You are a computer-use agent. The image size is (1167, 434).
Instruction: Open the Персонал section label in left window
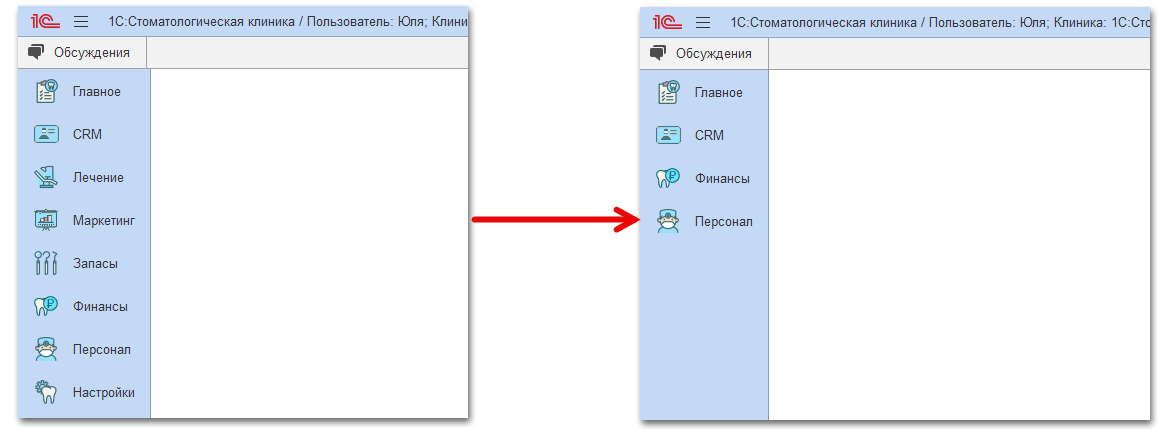point(102,349)
